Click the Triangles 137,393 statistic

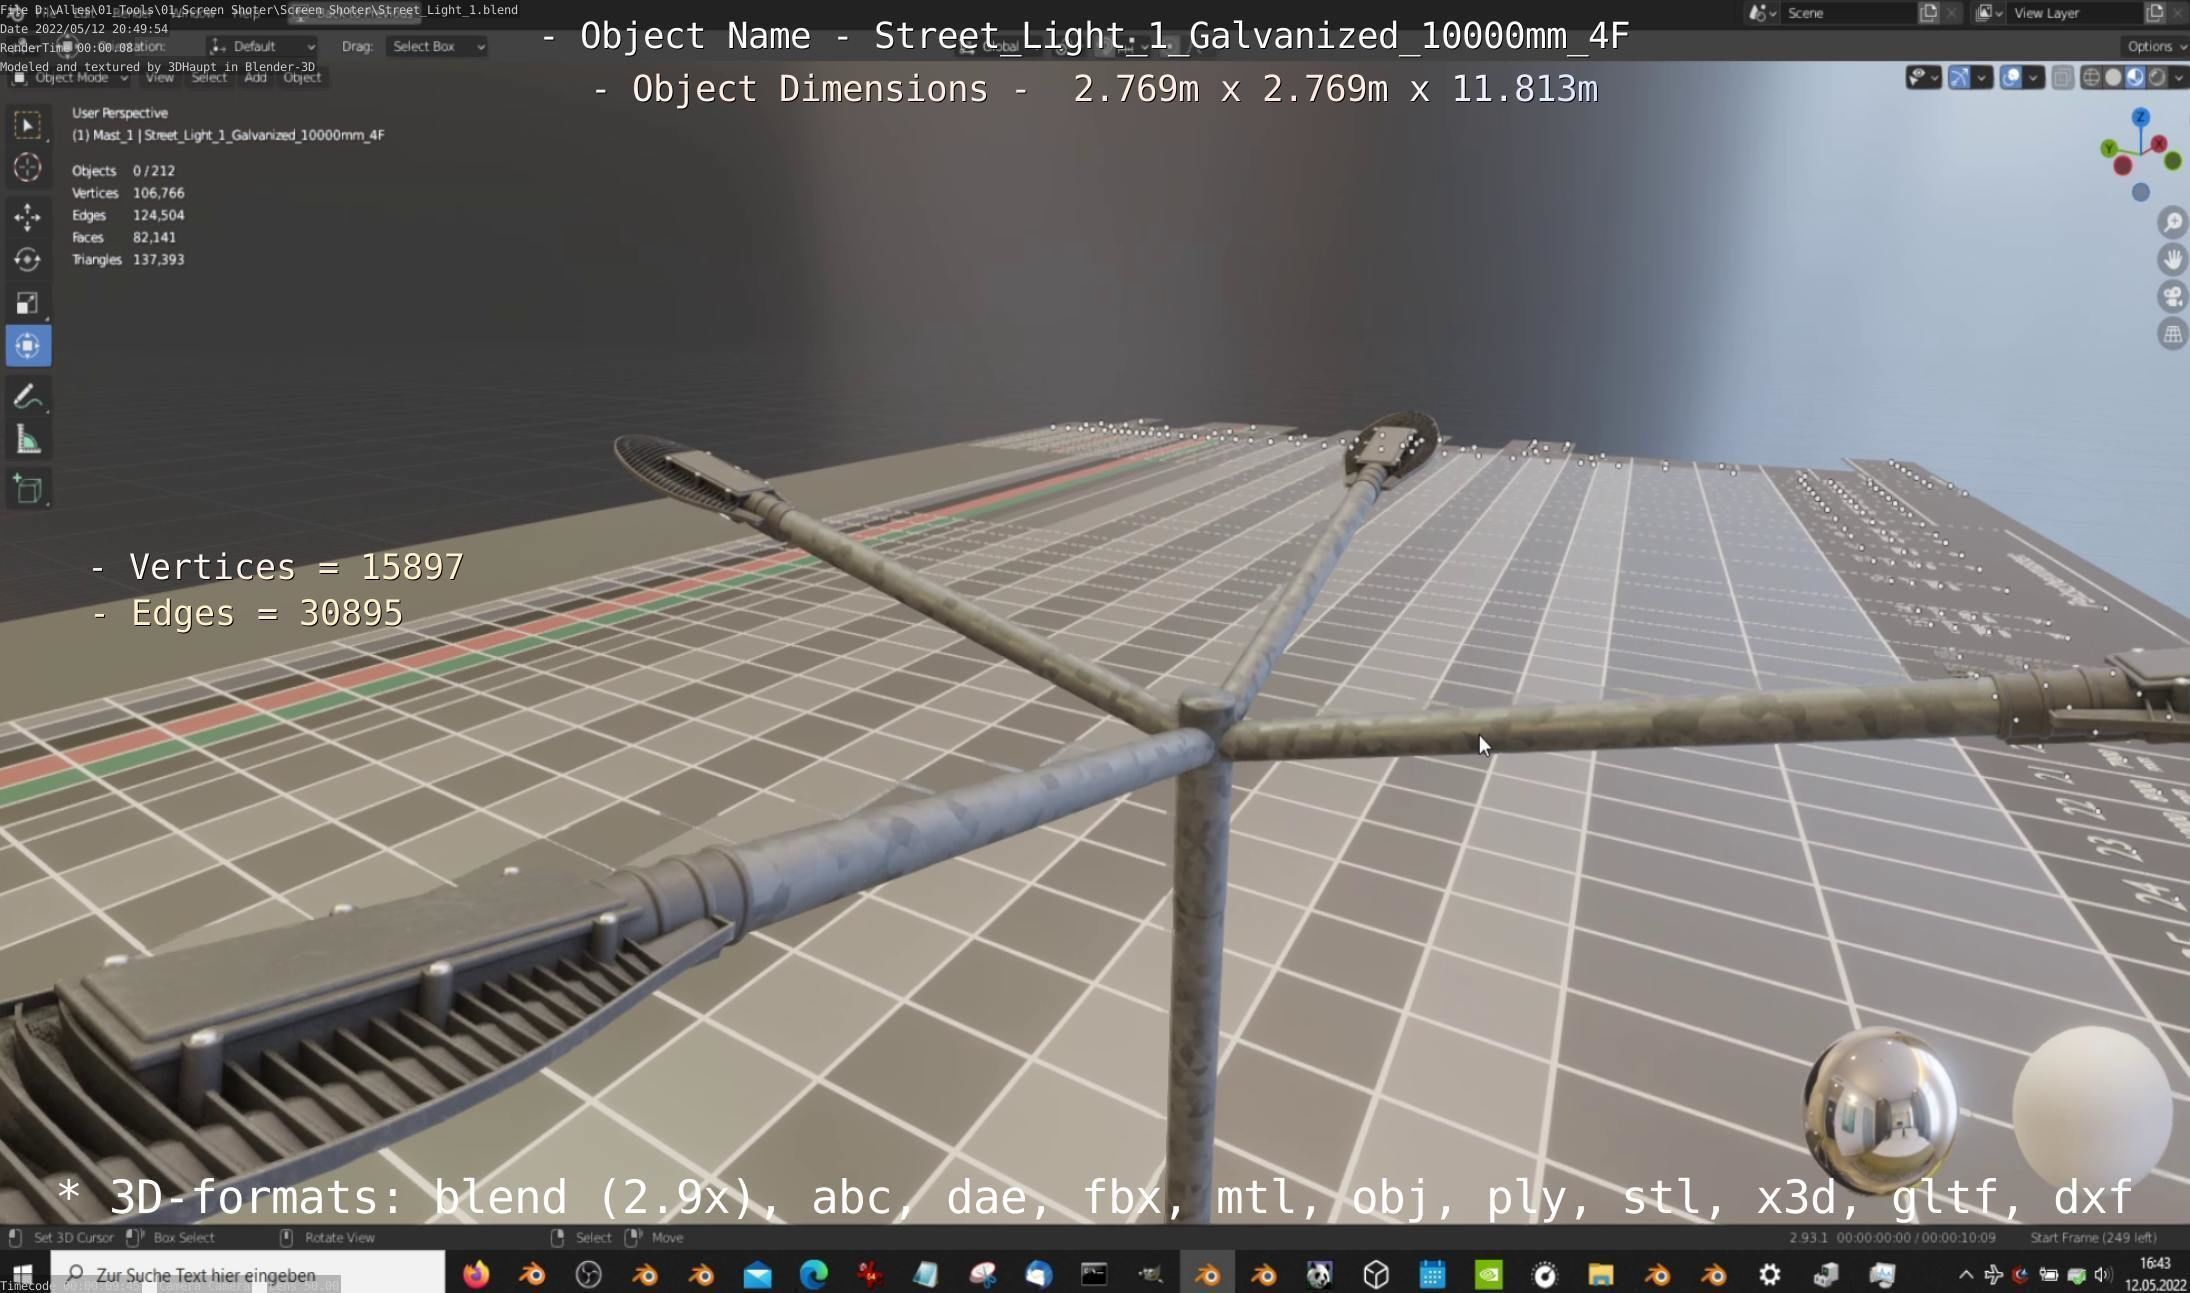click(128, 259)
